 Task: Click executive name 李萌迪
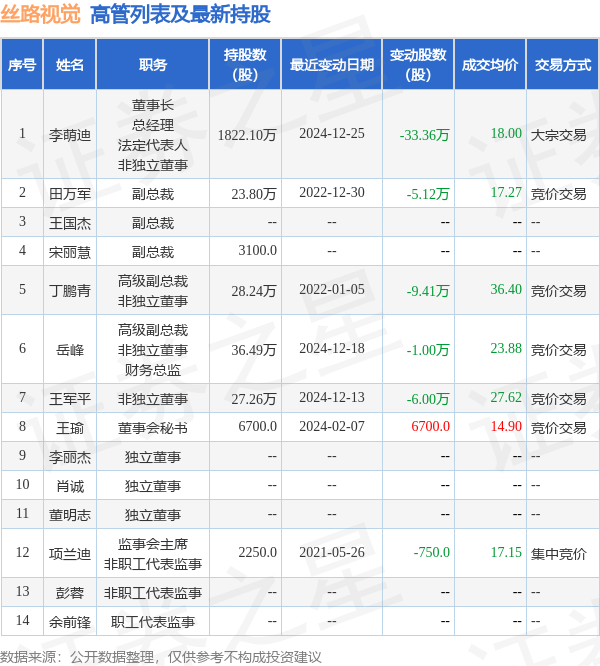point(70,134)
